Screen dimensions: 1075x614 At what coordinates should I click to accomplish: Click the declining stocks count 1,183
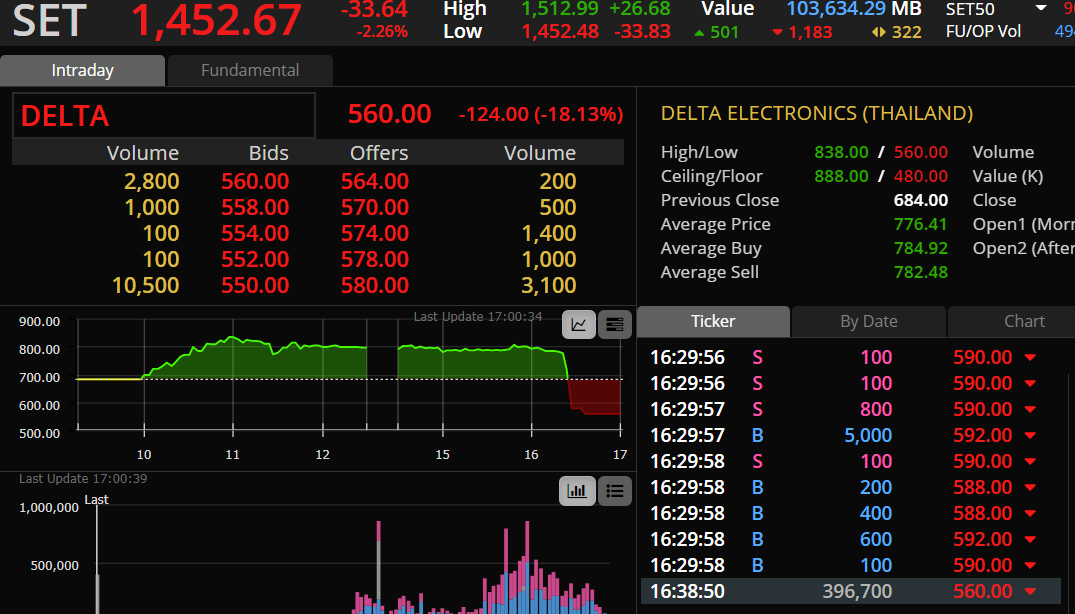(x=811, y=32)
